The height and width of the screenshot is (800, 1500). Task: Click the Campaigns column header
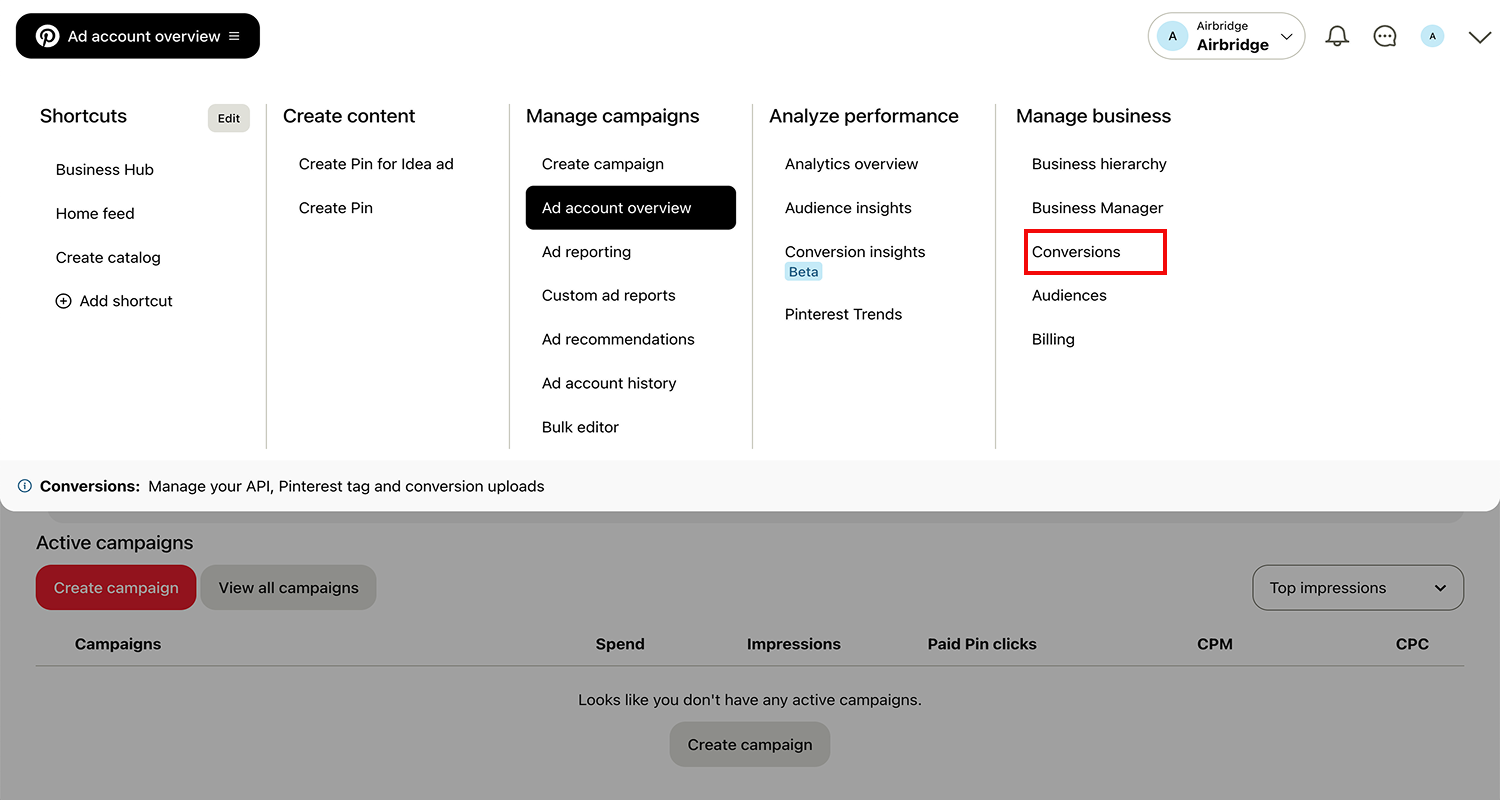pyautogui.click(x=118, y=644)
